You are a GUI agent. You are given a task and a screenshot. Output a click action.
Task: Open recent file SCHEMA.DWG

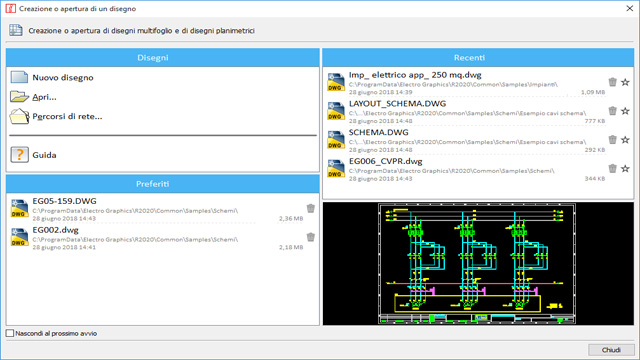coord(378,132)
